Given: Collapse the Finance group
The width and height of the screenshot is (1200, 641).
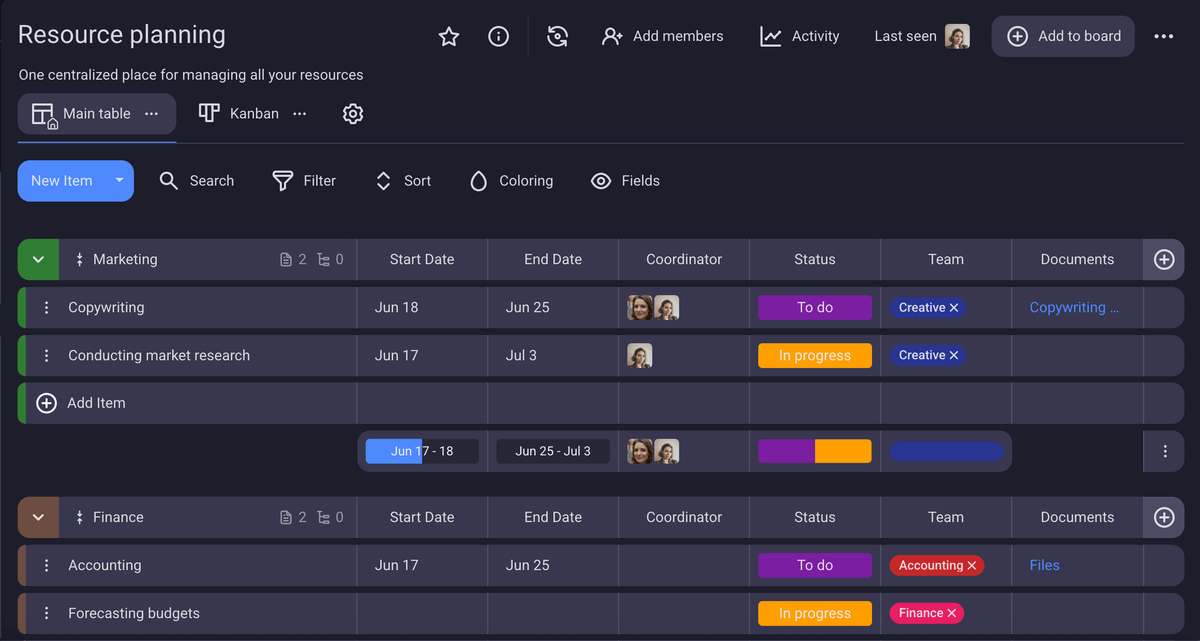Looking at the screenshot, I should point(38,518).
